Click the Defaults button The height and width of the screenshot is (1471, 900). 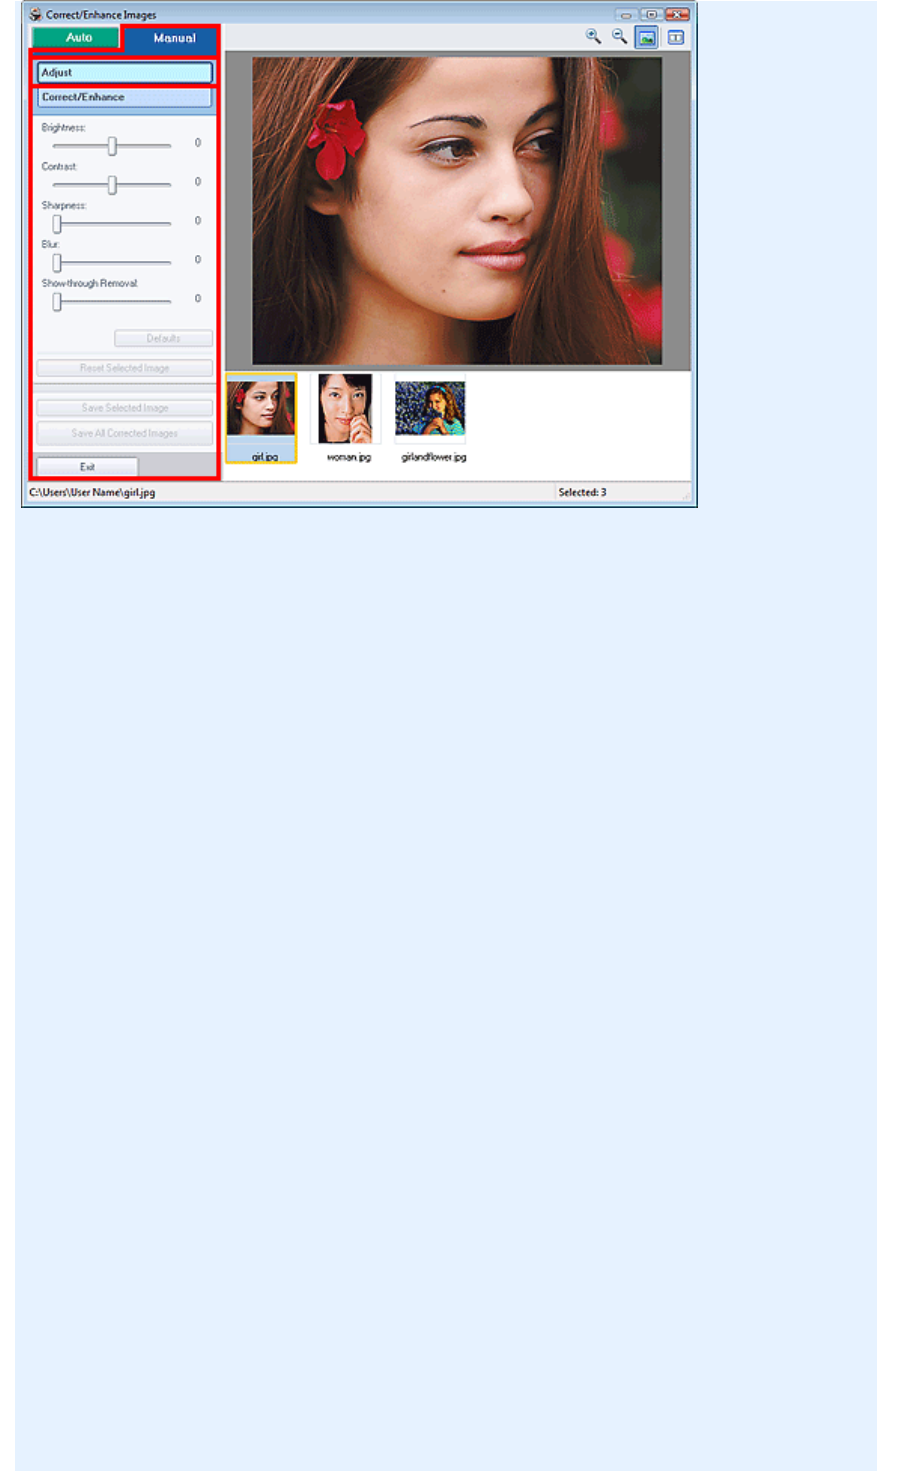pyautogui.click(x=163, y=338)
